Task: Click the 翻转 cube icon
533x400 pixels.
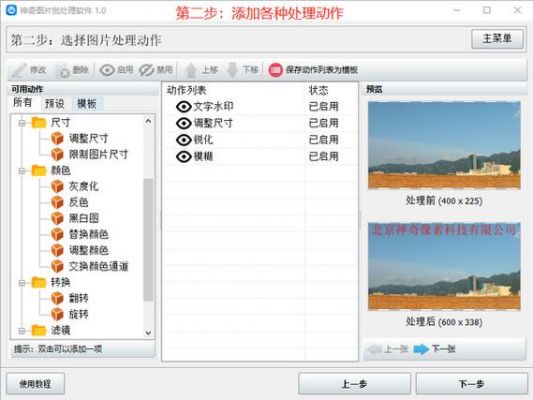Action: tap(57, 298)
